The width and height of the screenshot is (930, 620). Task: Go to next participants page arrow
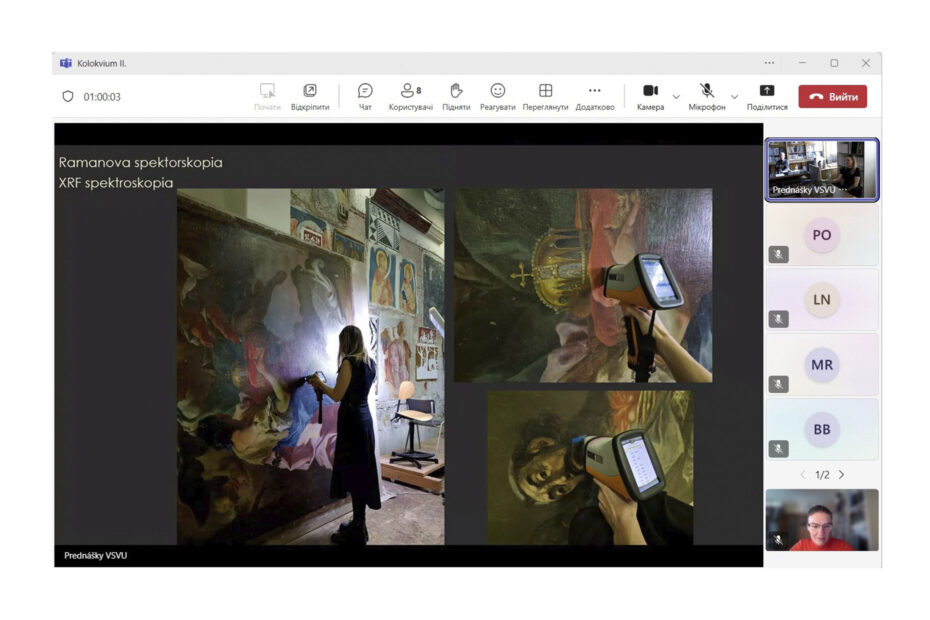tap(842, 475)
